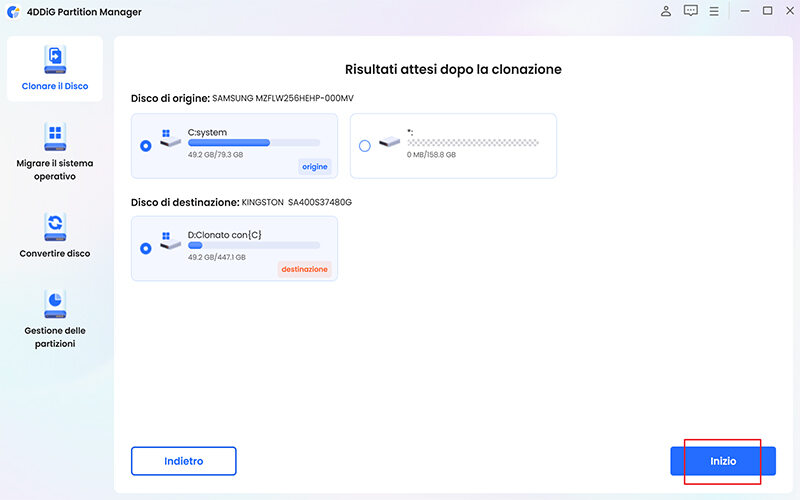Open the feedback chat bubble icon

click(690, 11)
